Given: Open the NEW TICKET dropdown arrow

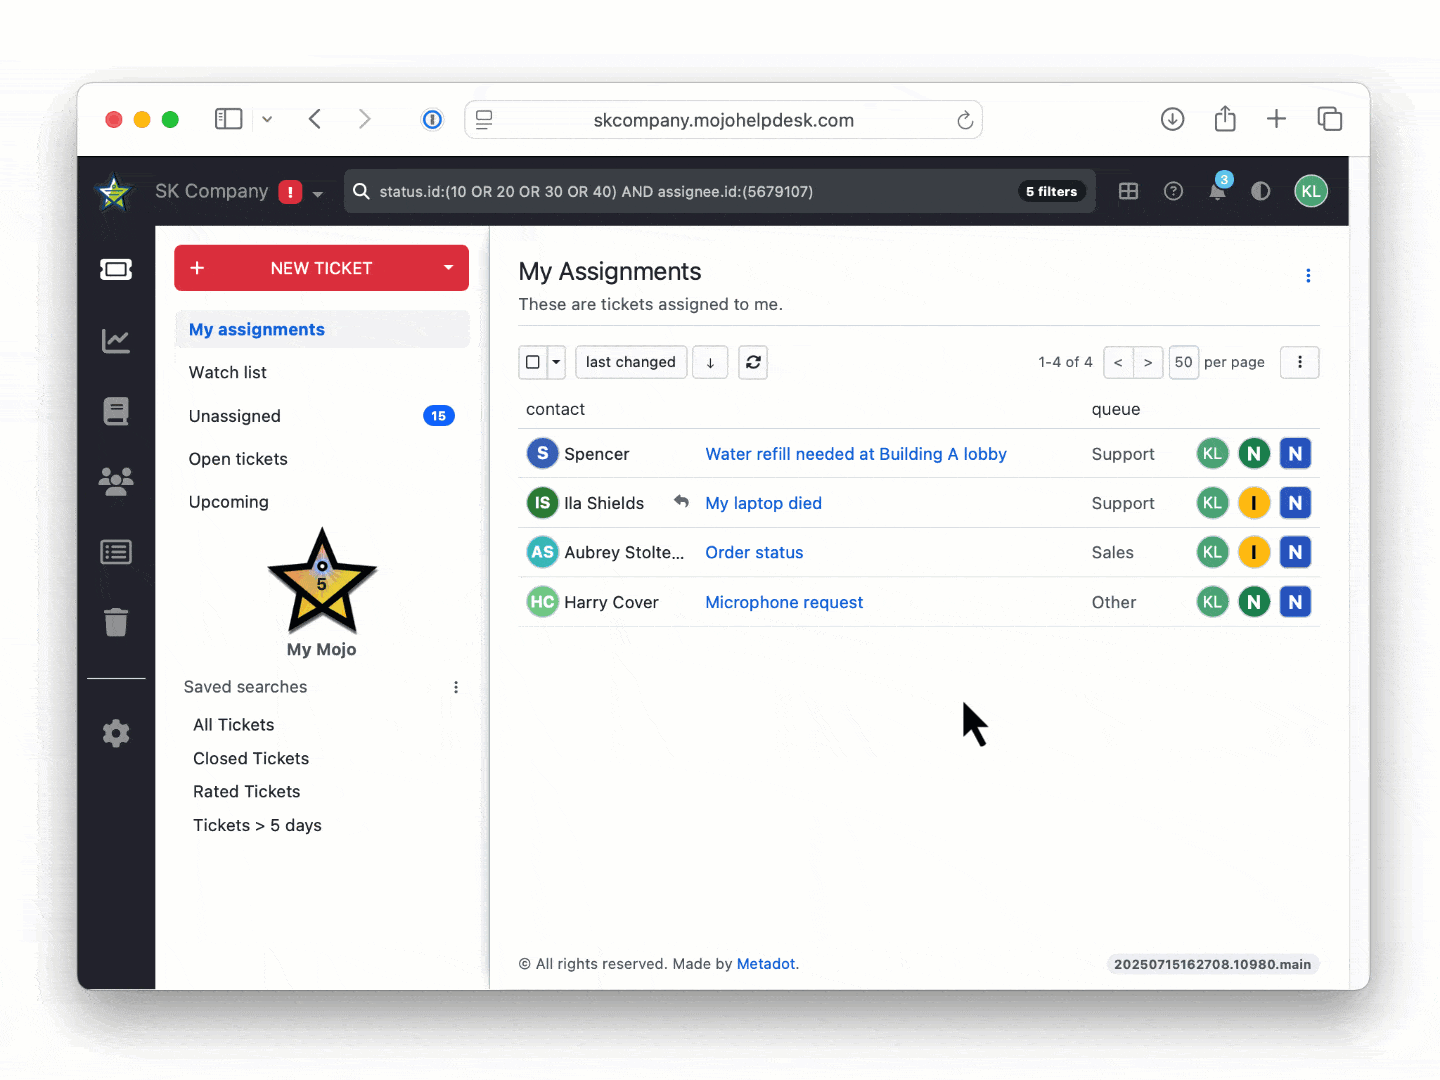Looking at the screenshot, I should tap(448, 268).
